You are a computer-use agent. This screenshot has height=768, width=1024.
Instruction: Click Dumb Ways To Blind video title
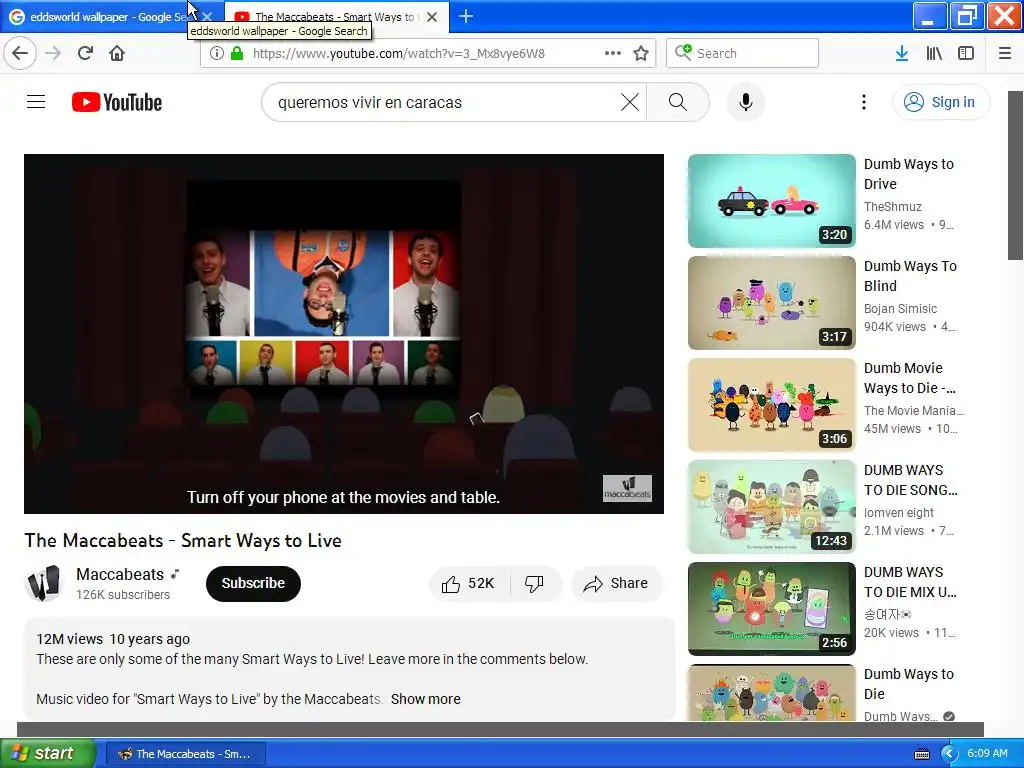coord(910,276)
